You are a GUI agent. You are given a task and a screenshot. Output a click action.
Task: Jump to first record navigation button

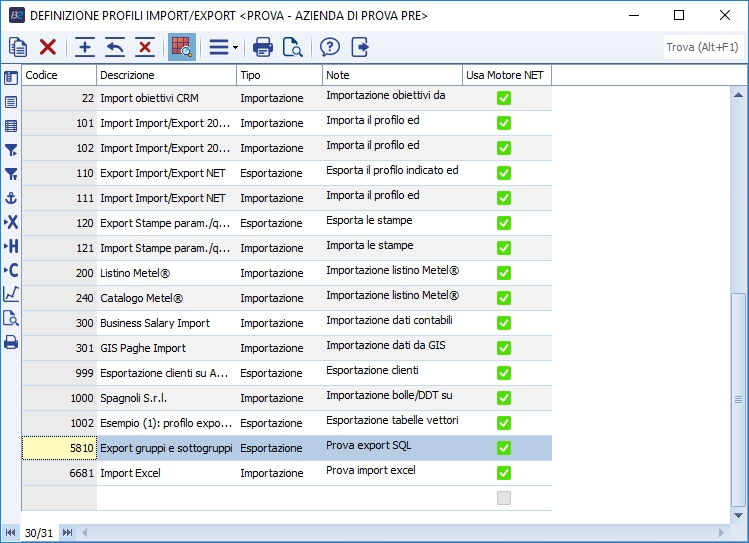10,533
